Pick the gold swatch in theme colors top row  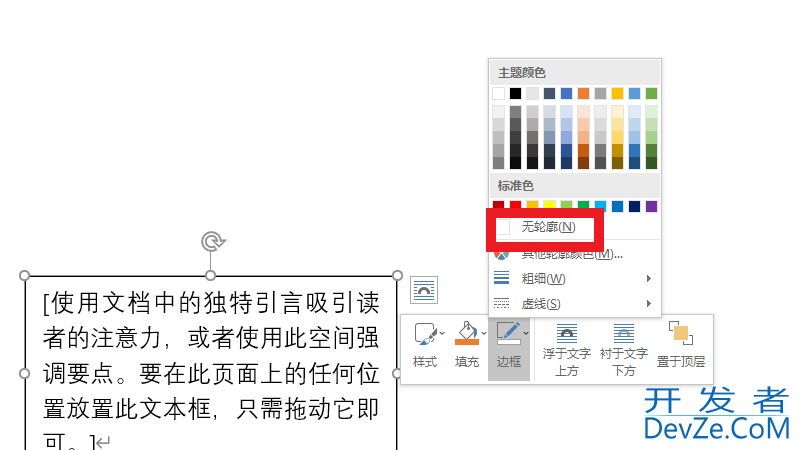tap(617, 93)
